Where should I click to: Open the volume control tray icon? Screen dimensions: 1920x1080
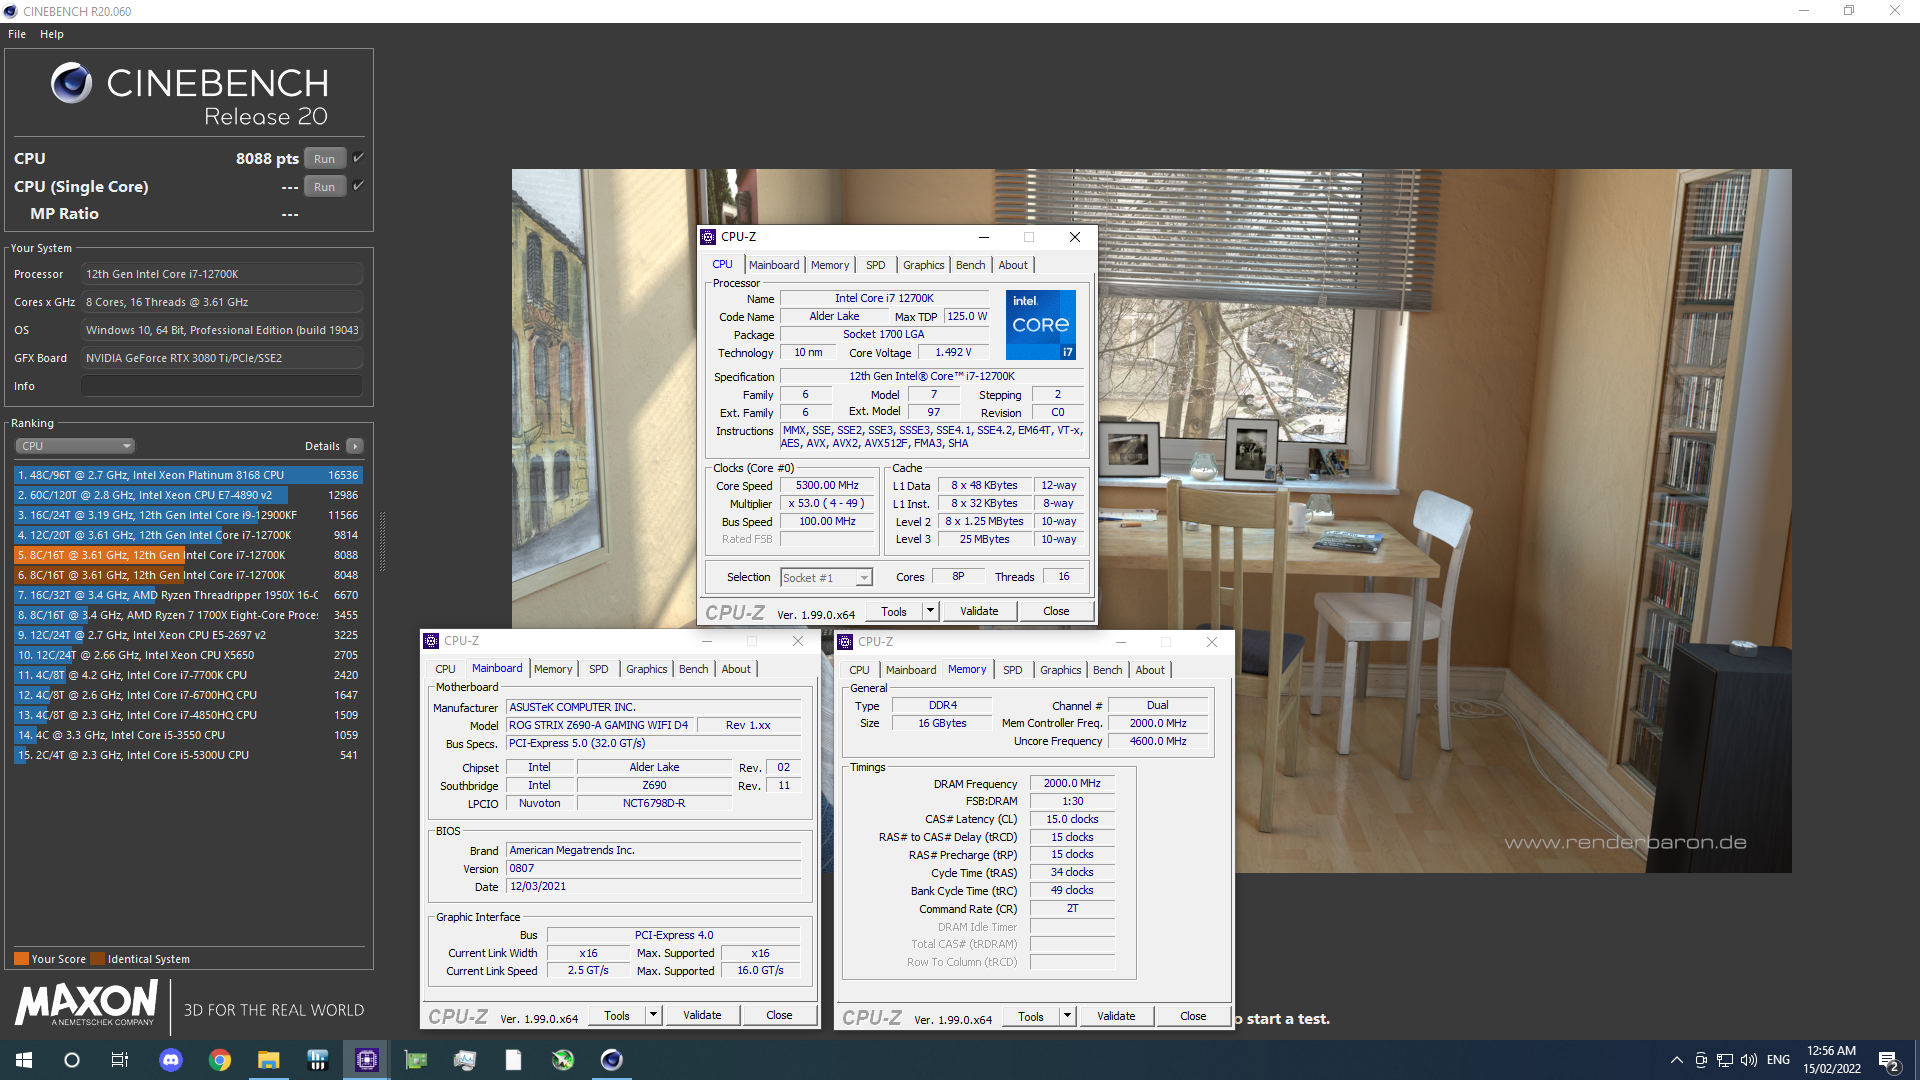click(x=1749, y=1060)
